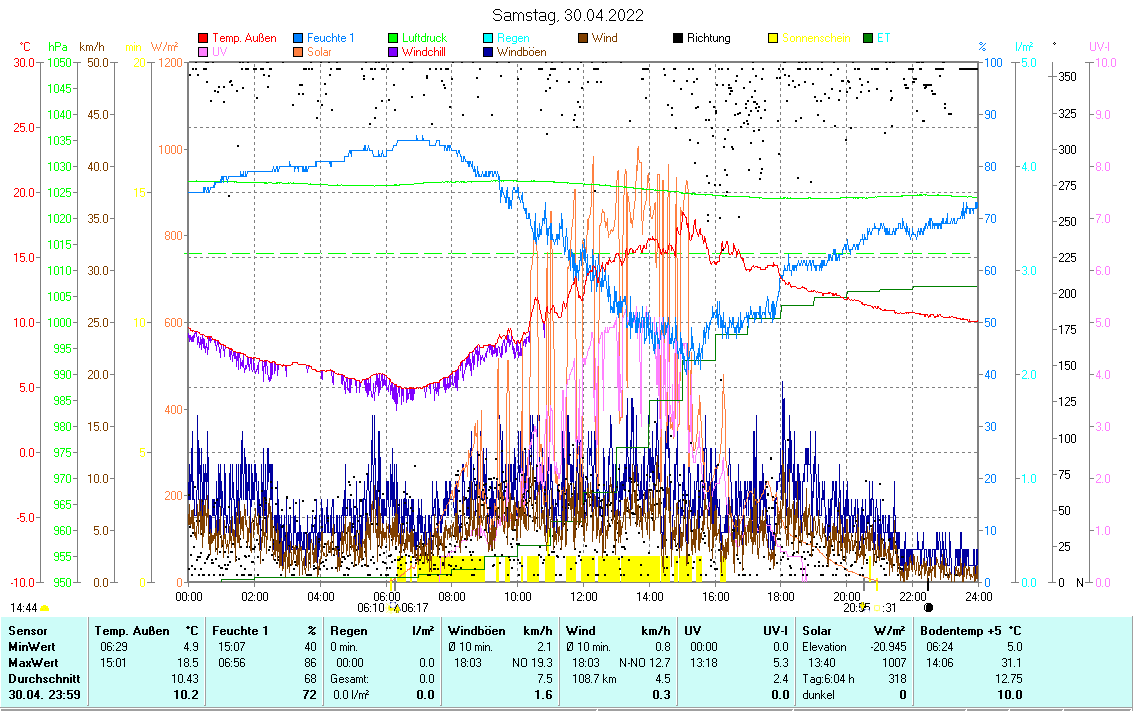Click the brown Wind legend square

point(583,38)
